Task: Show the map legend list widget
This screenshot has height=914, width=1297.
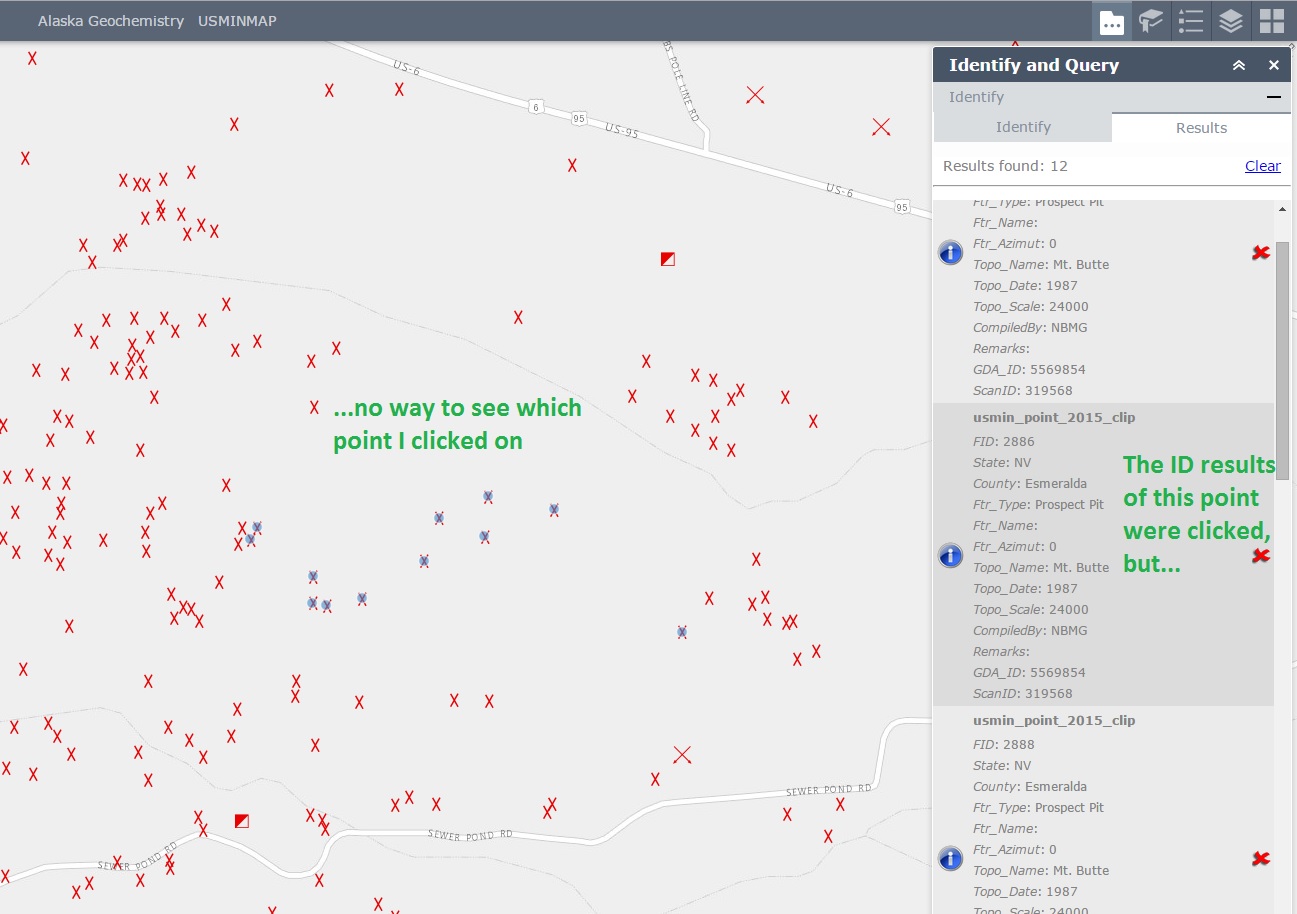Action: [1190, 21]
